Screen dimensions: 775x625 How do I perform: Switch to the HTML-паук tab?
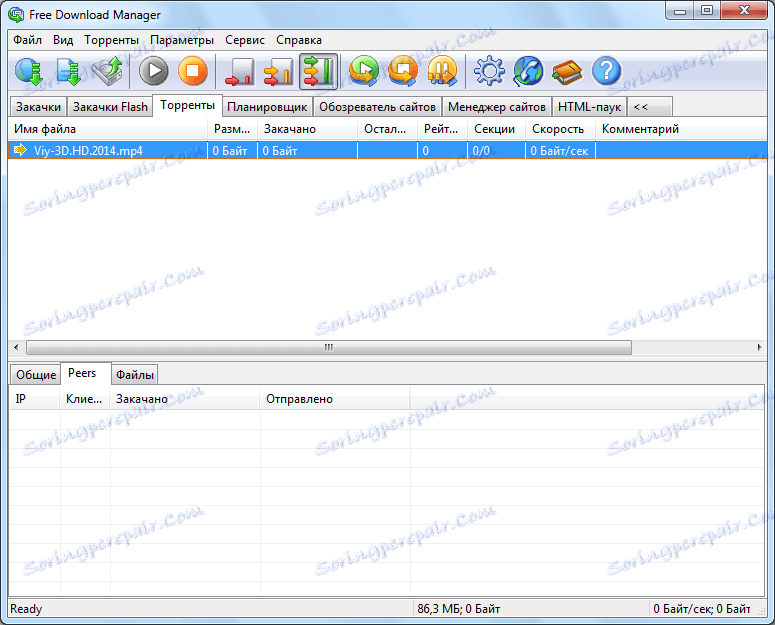coord(589,107)
